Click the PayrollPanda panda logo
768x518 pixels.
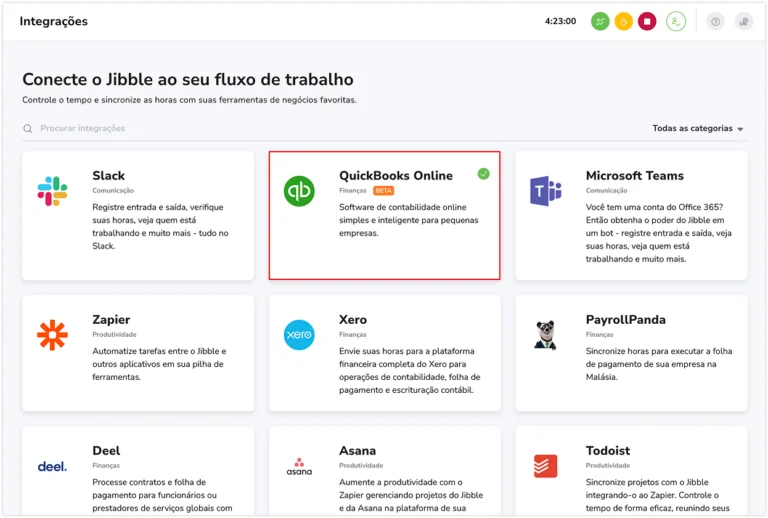(x=546, y=335)
